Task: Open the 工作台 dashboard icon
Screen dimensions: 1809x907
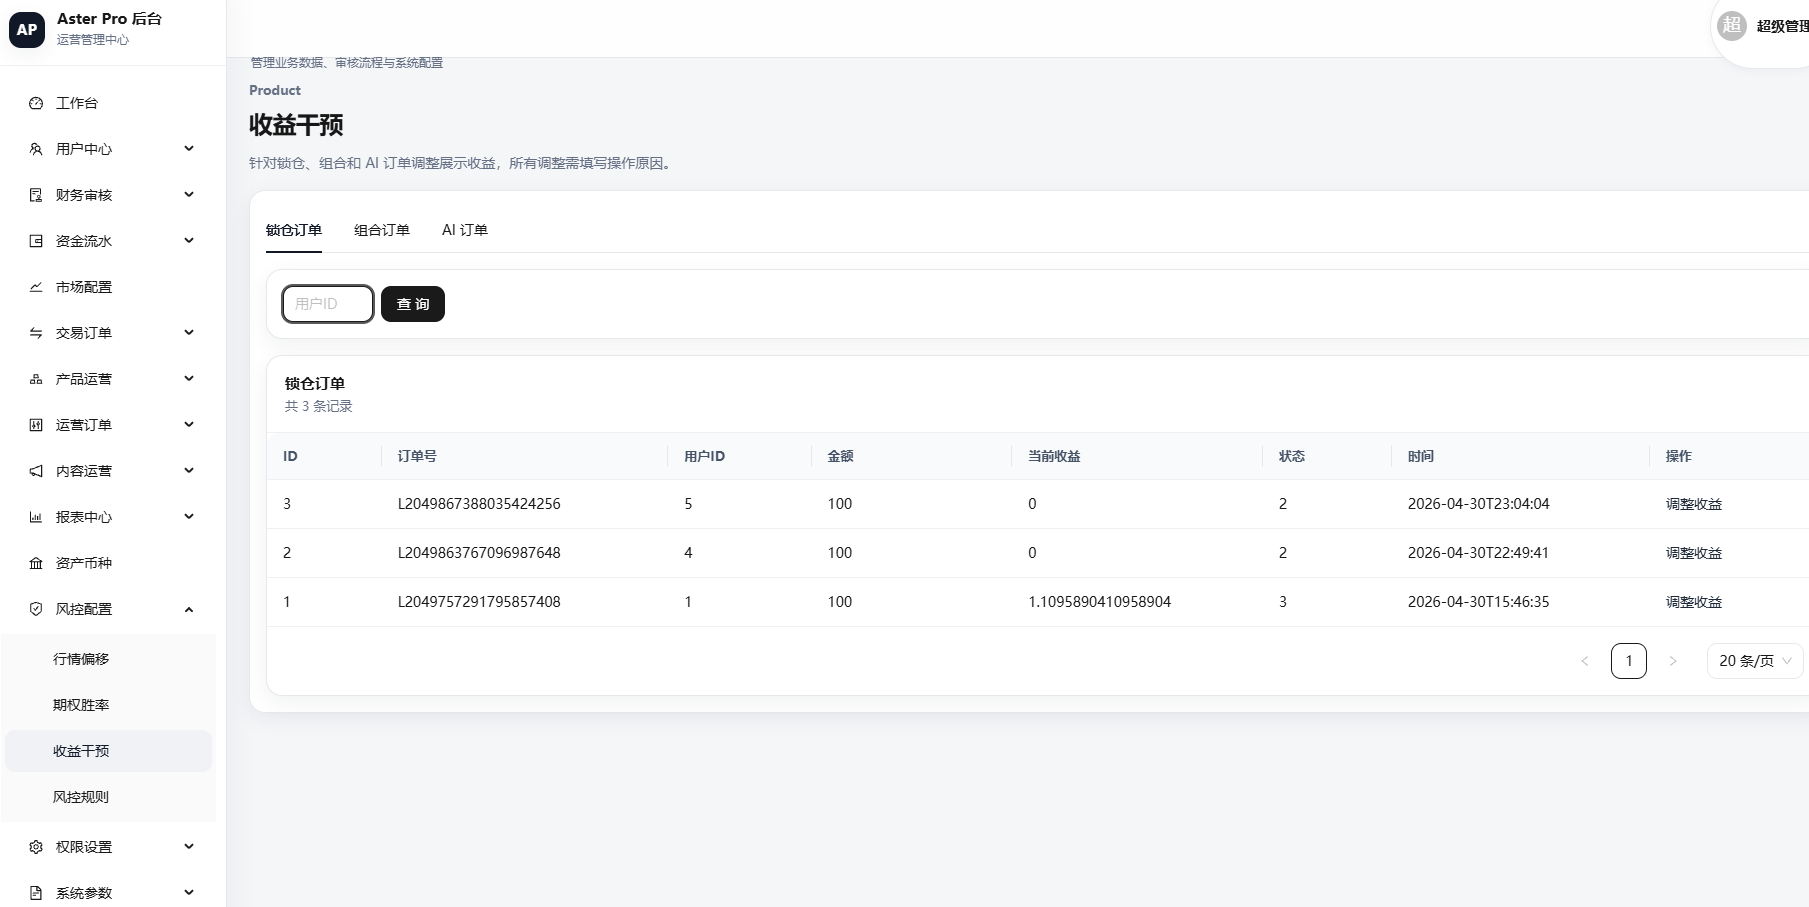Action: (36, 103)
